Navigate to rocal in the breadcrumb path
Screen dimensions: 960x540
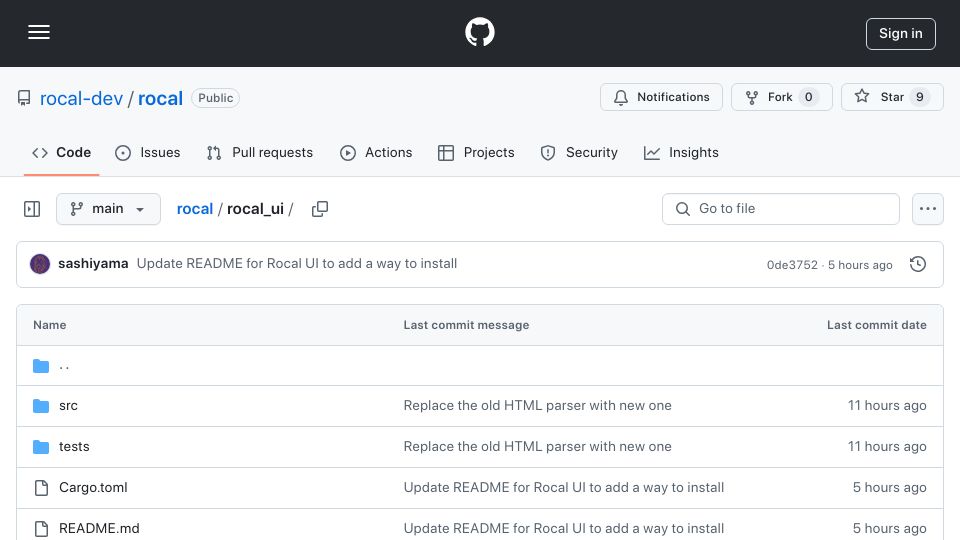(195, 209)
